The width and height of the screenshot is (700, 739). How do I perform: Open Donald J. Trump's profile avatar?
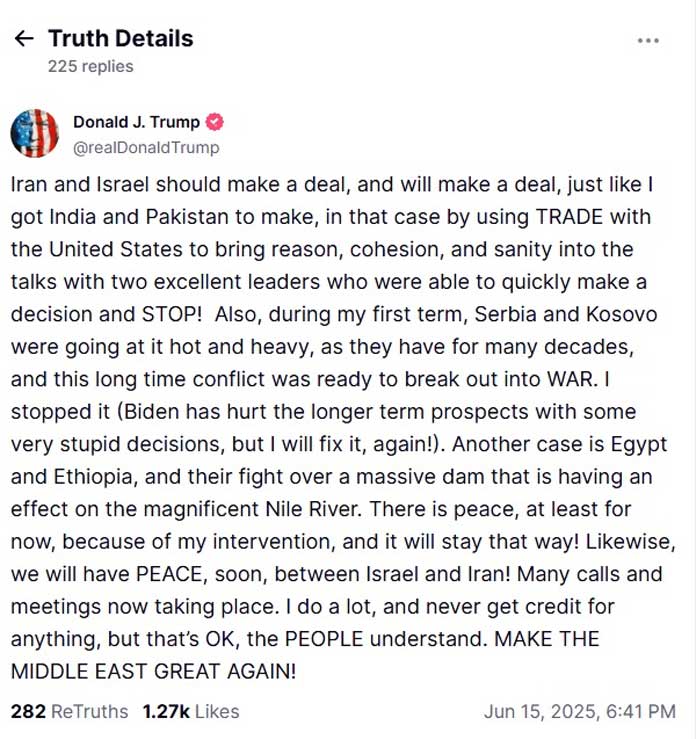[35, 134]
